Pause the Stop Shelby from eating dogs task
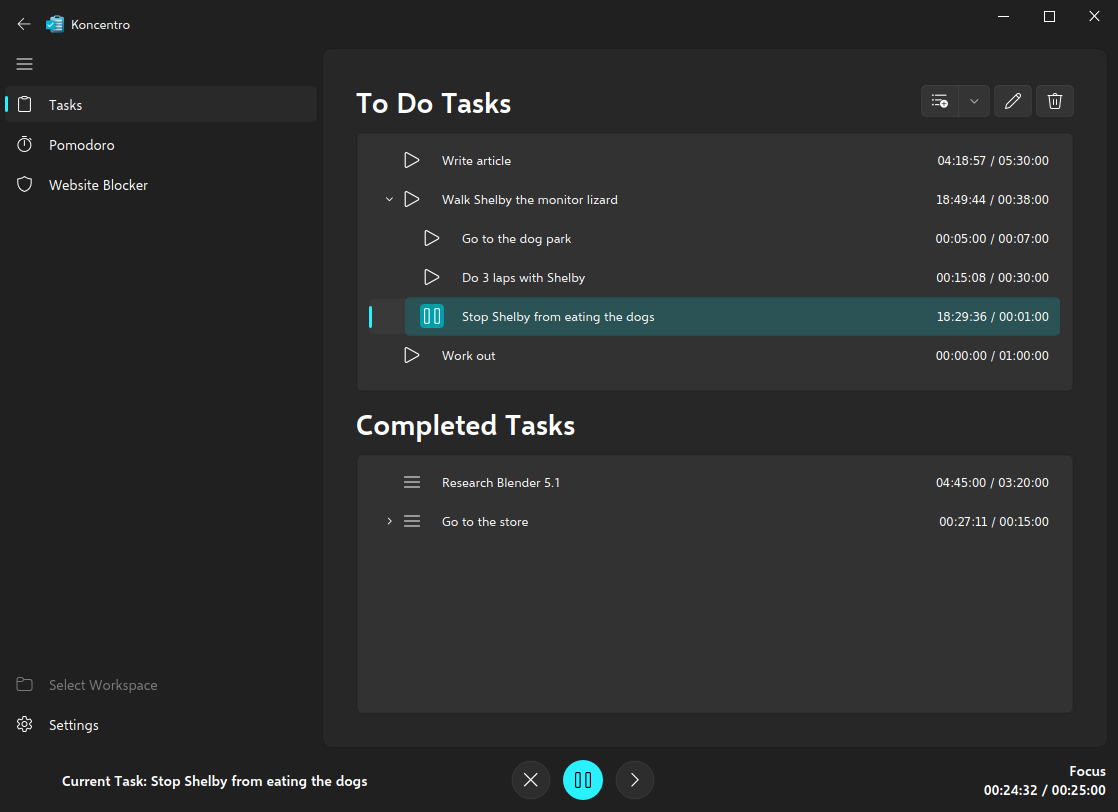This screenshot has width=1118, height=812. 431,317
